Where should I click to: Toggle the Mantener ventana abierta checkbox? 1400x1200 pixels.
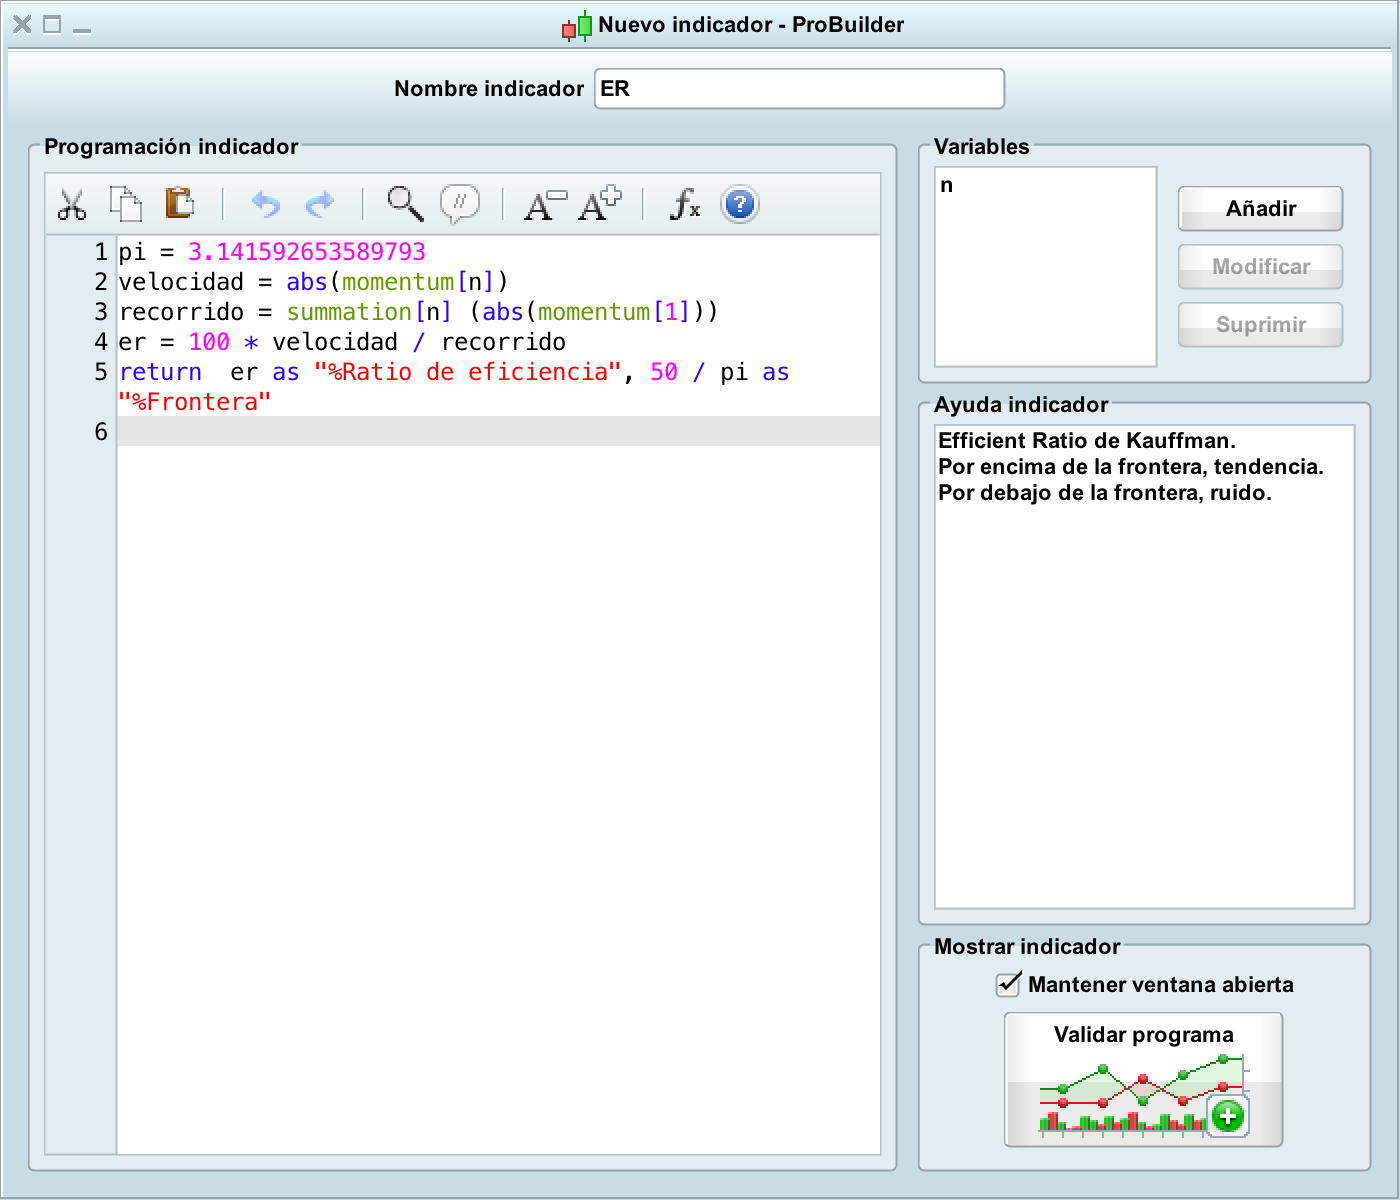pyautogui.click(x=1009, y=985)
